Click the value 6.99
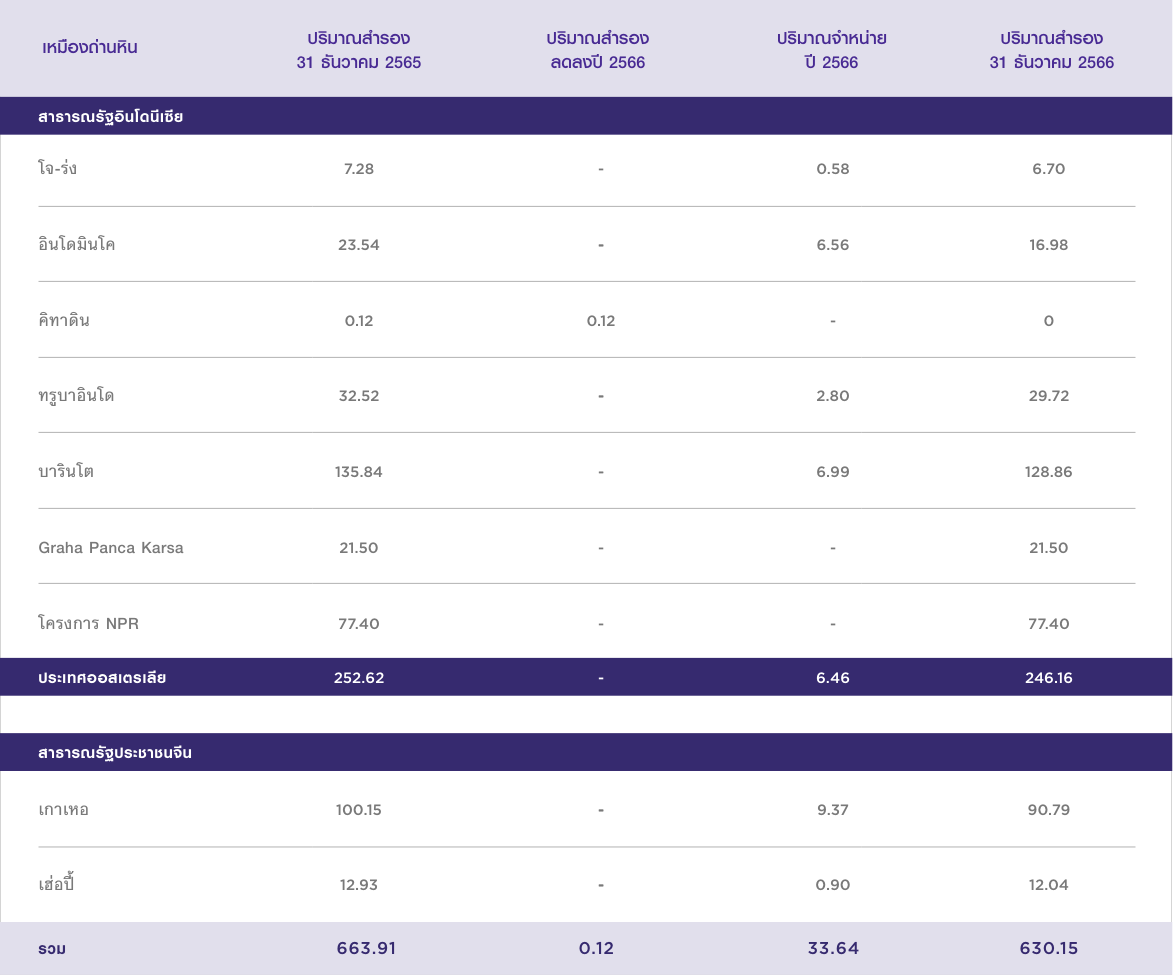 833,472
